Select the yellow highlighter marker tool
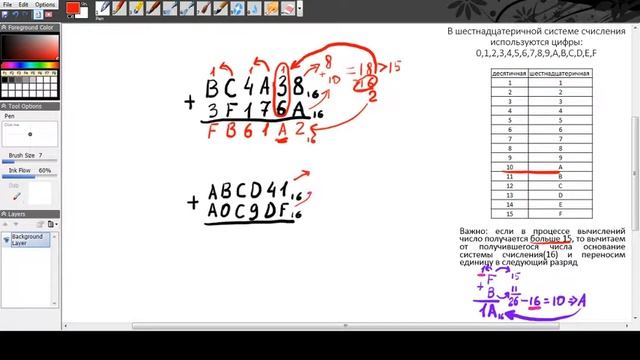640x360 pixels. tap(136, 9)
